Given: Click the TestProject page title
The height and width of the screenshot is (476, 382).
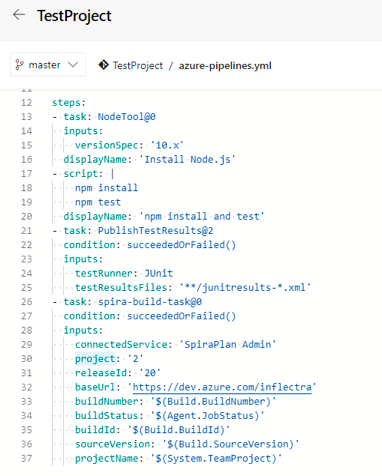Looking at the screenshot, I should (74, 16).
